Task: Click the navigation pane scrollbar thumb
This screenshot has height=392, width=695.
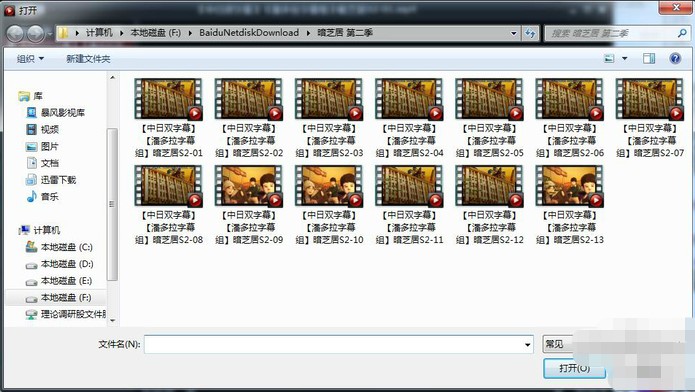Action: pyautogui.click(x=113, y=204)
